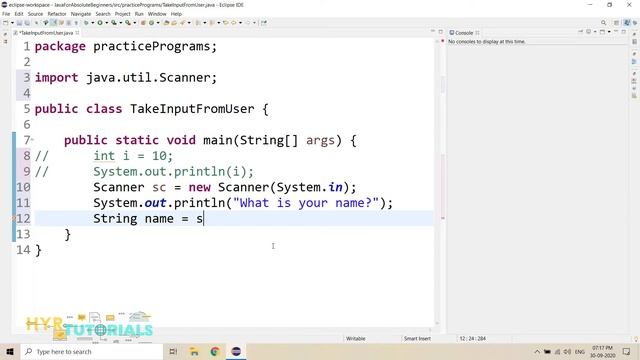Open the Open Console dropdown arrow
This screenshot has width=640, height=360.
[x=609, y=31]
